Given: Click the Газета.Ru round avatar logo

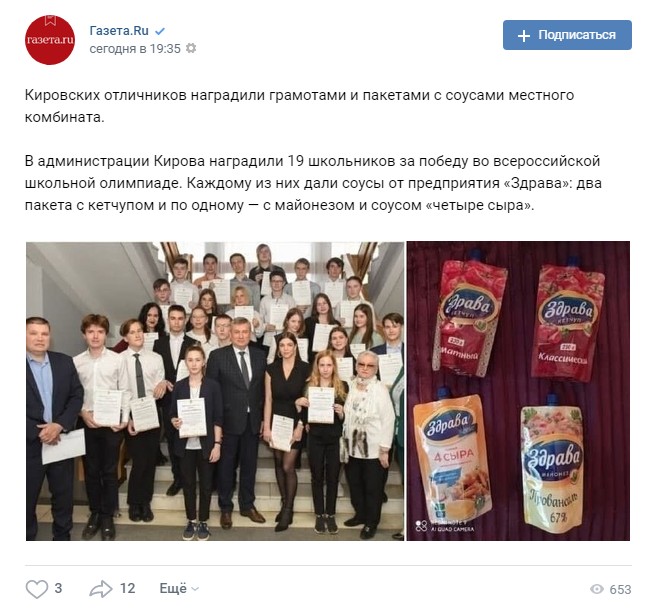Looking at the screenshot, I should pyautogui.click(x=50, y=40).
